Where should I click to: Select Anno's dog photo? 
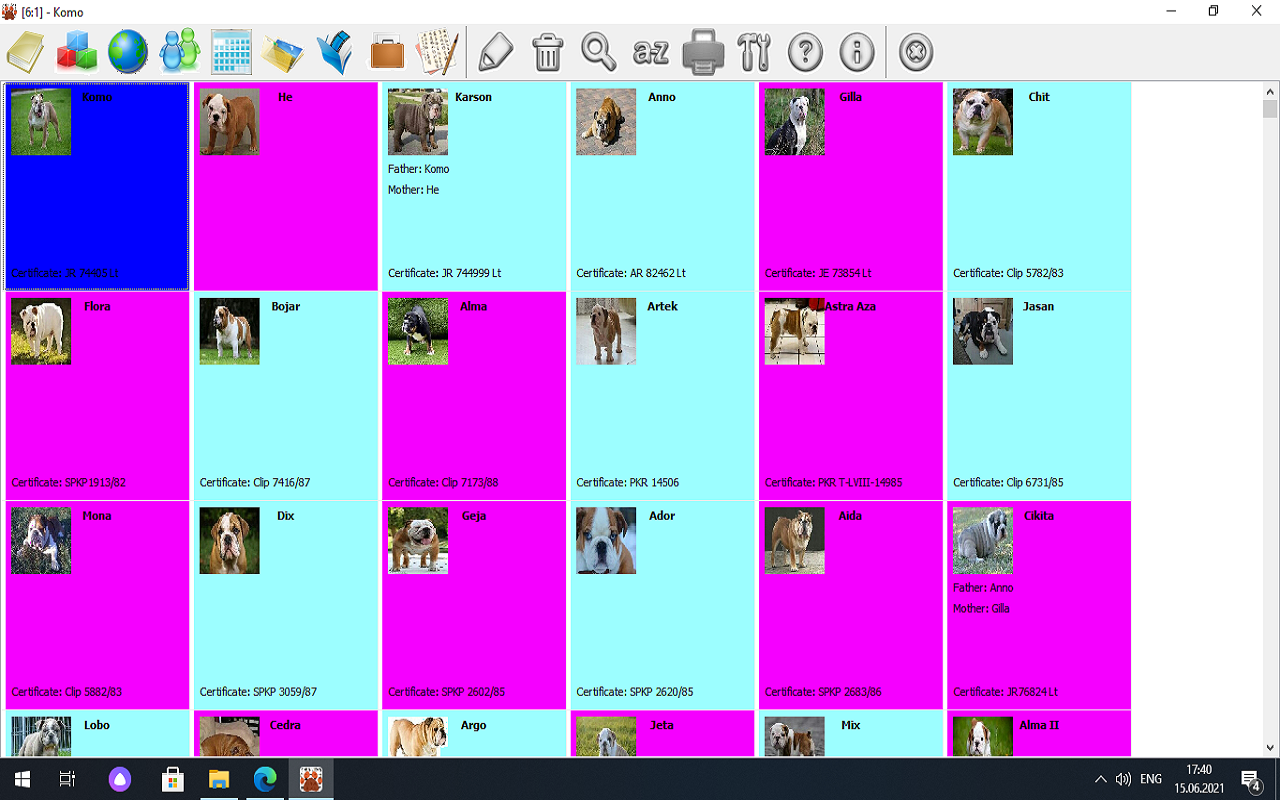pyautogui.click(x=606, y=122)
